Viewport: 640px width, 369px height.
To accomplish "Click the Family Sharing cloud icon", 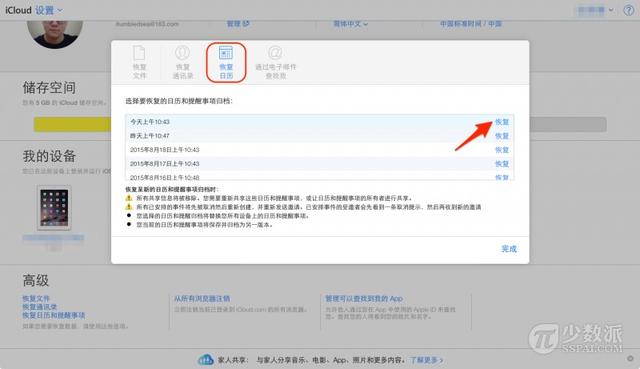I will coord(206,360).
